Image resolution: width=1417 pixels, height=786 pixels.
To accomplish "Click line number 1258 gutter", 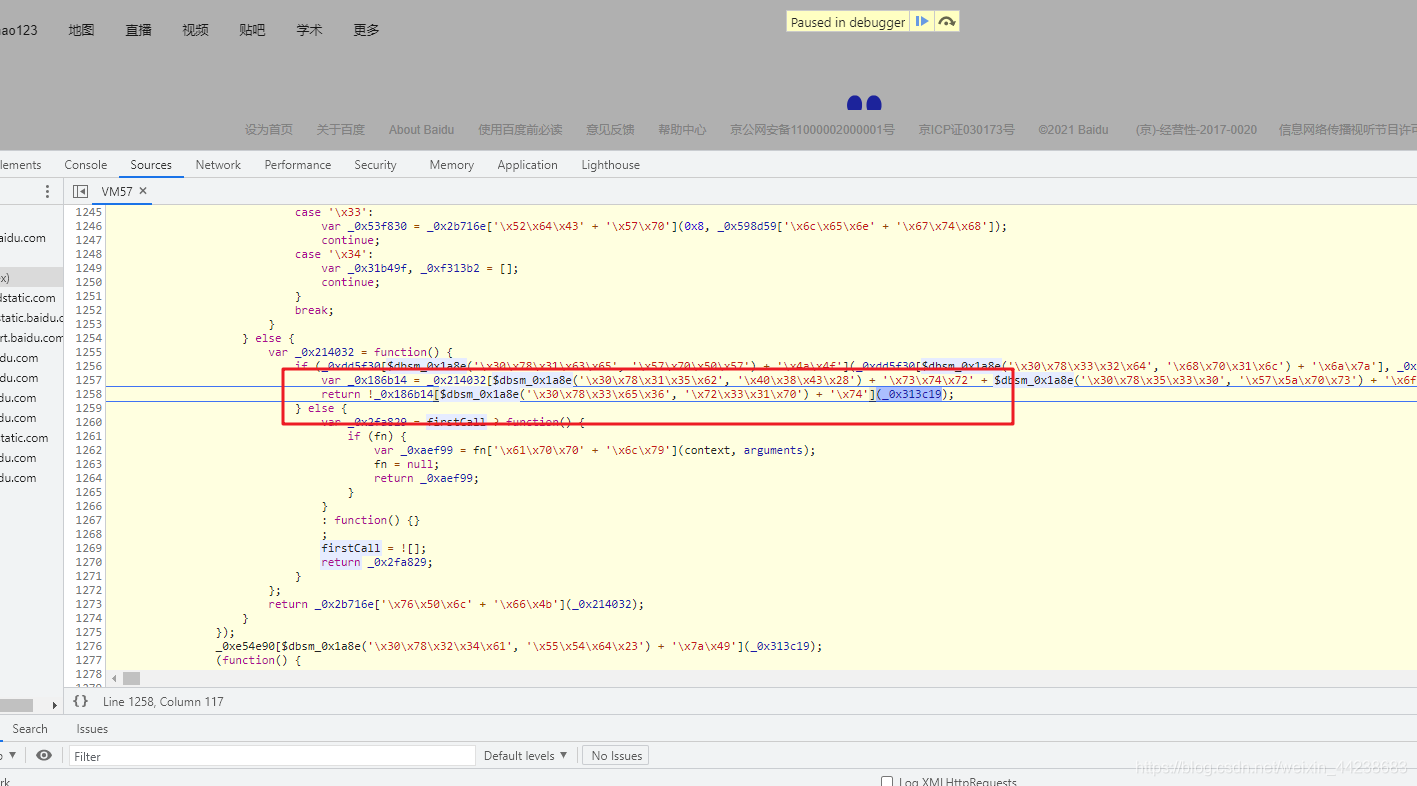I will pyautogui.click(x=89, y=394).
